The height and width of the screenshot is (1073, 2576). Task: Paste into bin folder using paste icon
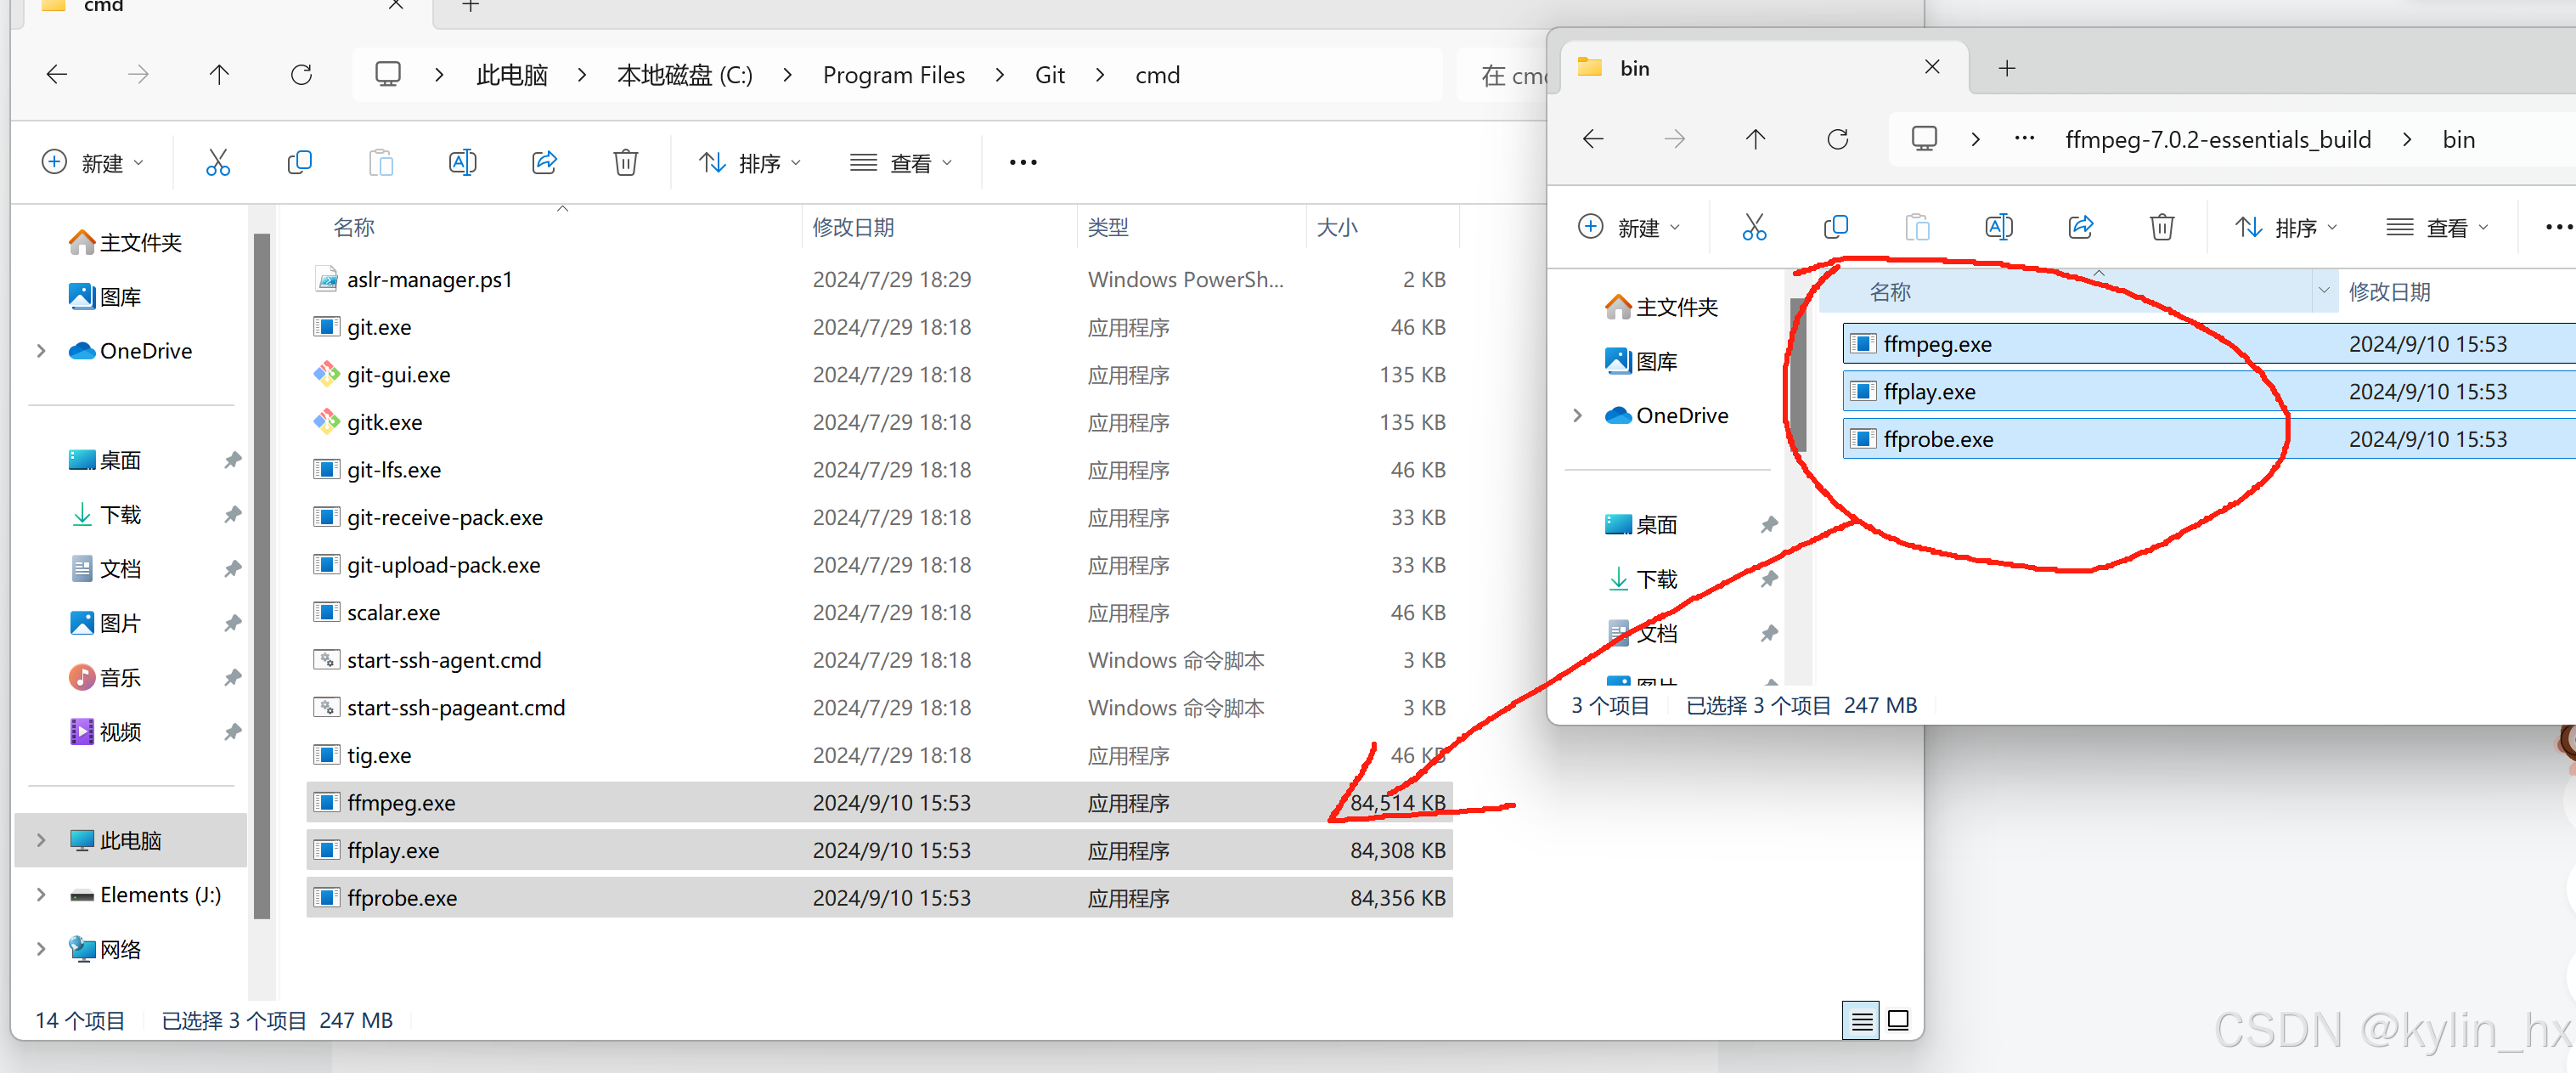point(1917,227)
